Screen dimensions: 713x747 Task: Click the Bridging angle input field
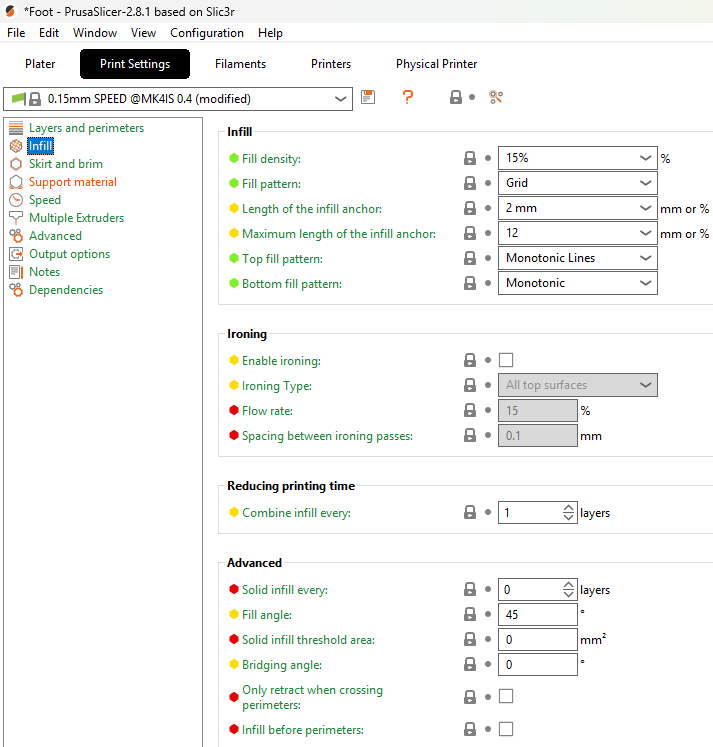[538, 664]
